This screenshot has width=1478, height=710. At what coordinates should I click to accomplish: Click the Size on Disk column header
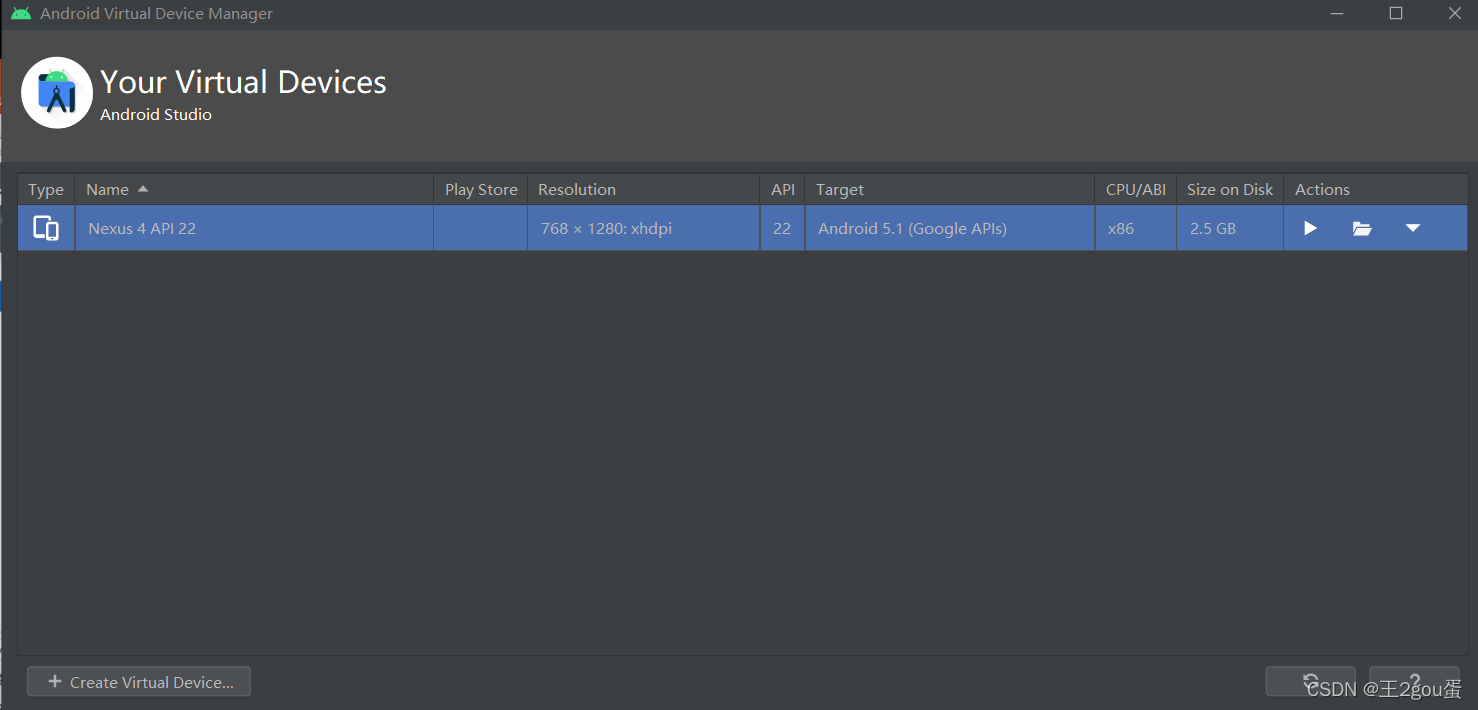pos(1230,189)
